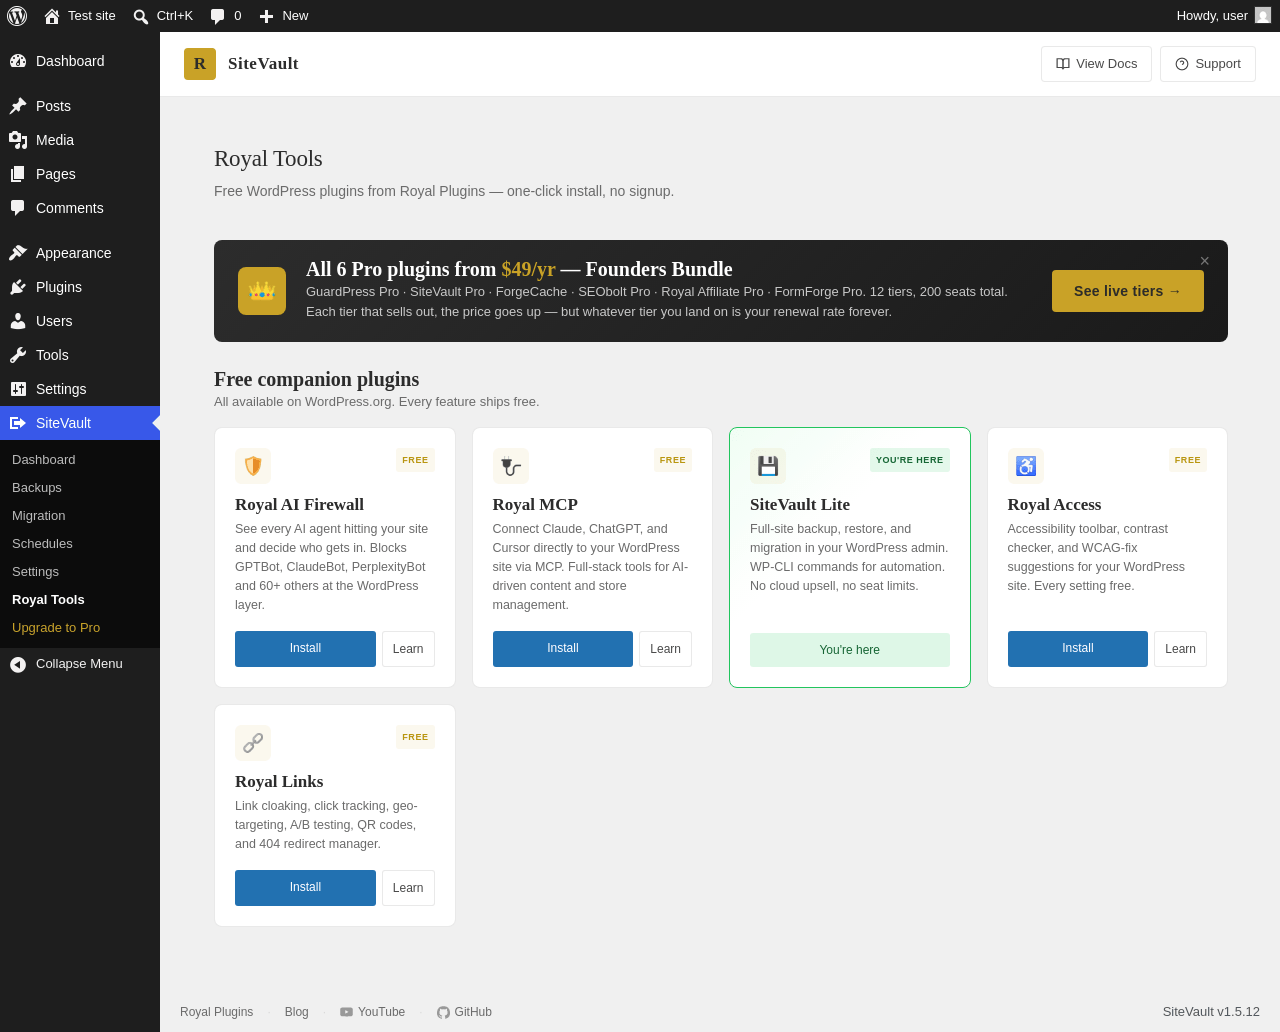This screenshot has width=1280, height=1032.
Task: Learn more about Royal AI Firewall
Action: point(408,649)
